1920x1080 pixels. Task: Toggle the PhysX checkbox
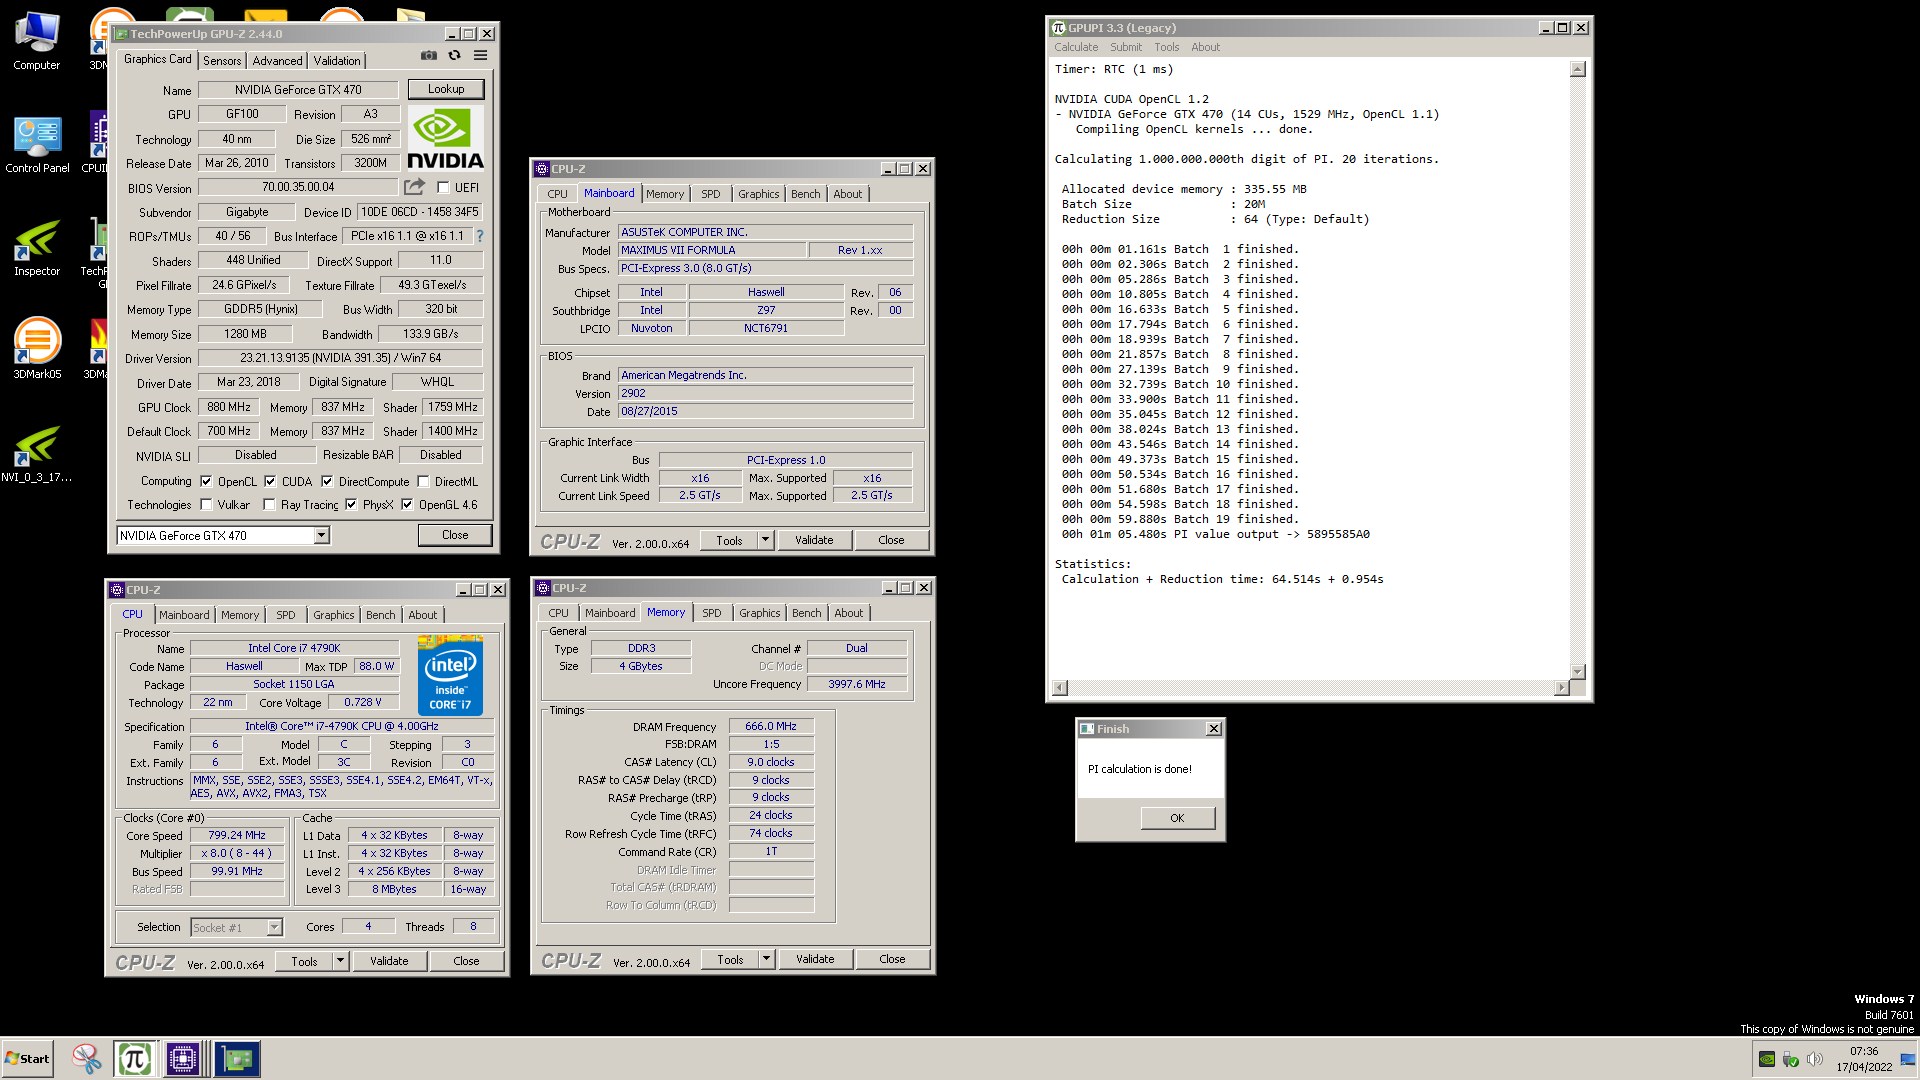[x=351, y=505]
